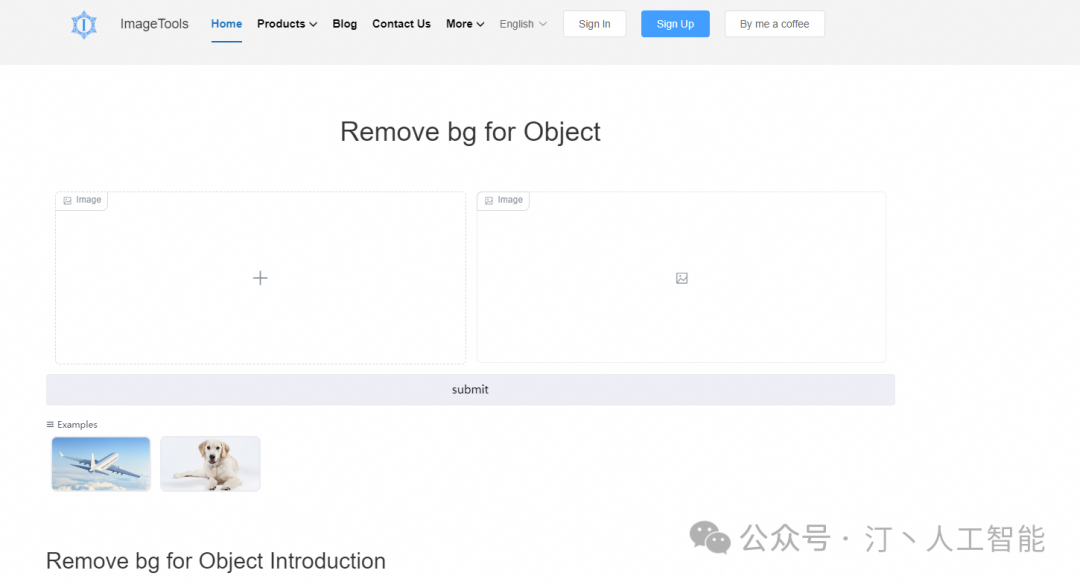The image size is (1080, 582).
Task: Click the By me a coffee button
Action: click(x=774, y=24)
